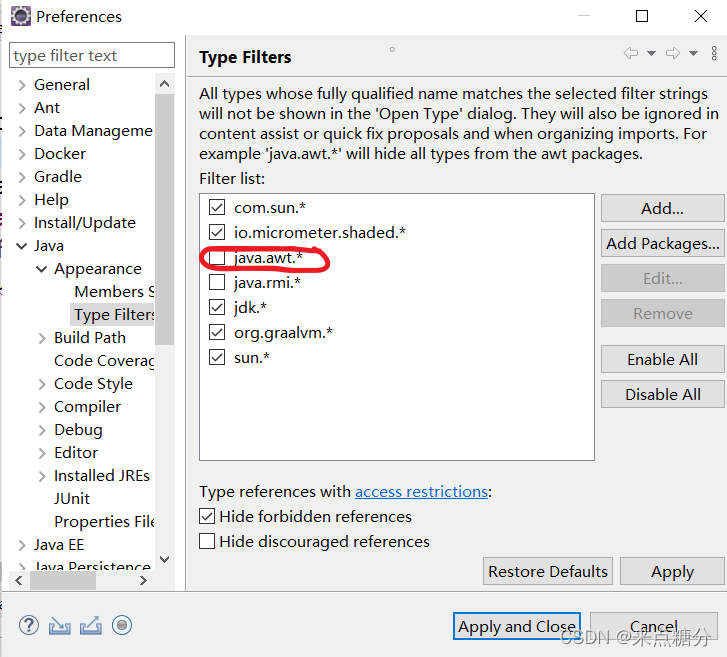
Task: Click the tree horizontal scroll right arrow
Action: (143, 580)
